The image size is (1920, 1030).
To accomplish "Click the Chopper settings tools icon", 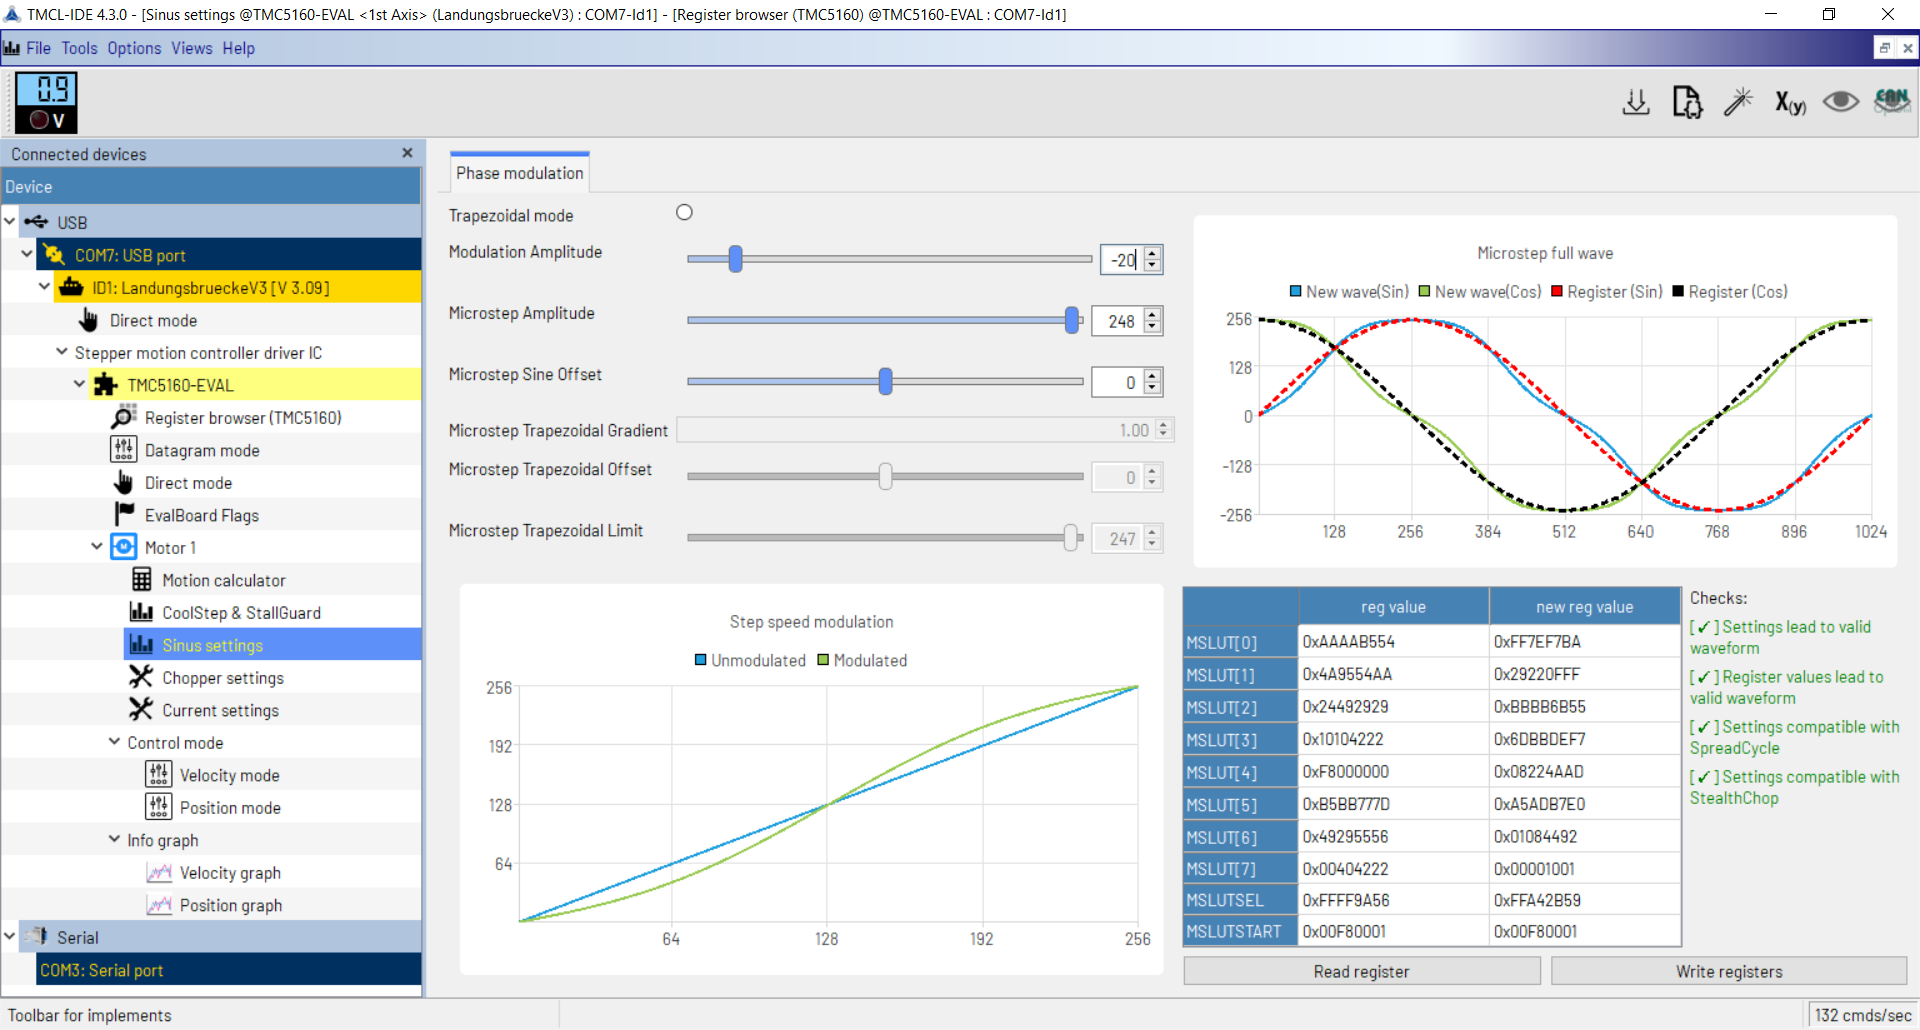I will pyautogui.click(x=141, y=677).
